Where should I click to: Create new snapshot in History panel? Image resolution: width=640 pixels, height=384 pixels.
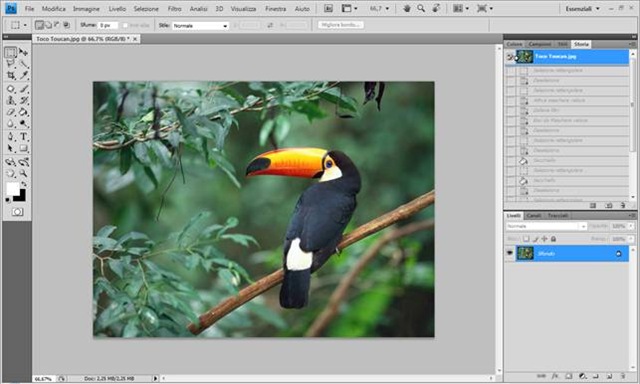[x=608, y=205]
